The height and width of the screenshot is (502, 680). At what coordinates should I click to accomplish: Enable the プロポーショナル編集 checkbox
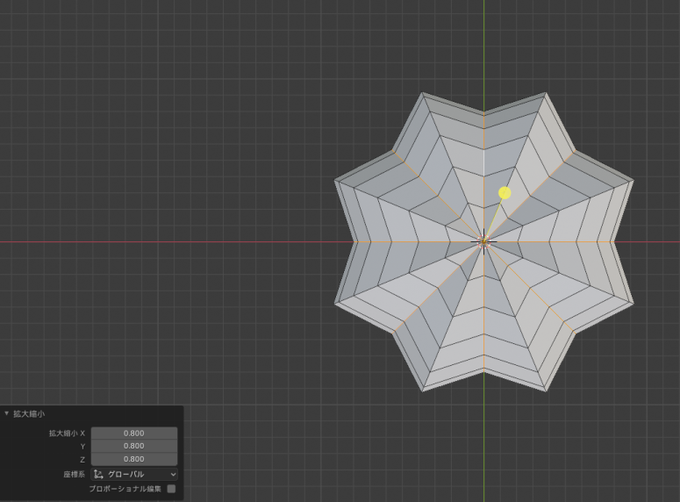pyautogui.click(x=172, y=489)
